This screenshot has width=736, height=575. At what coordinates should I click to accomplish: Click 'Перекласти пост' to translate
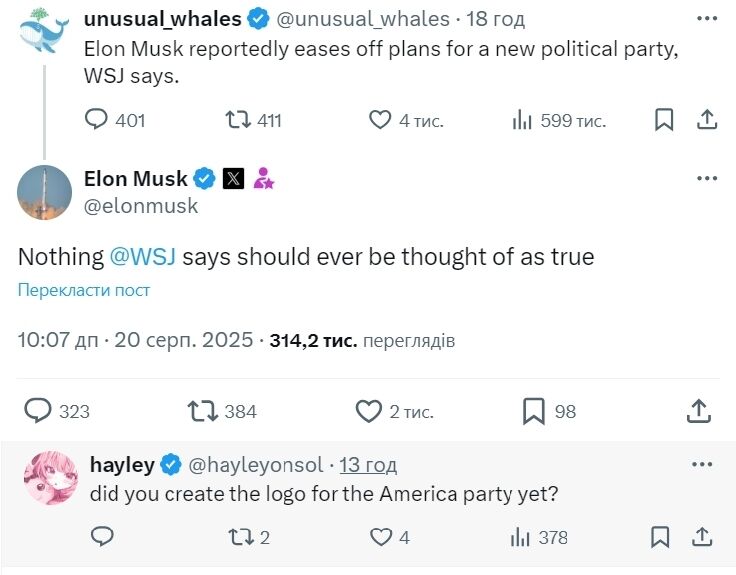point(84,290)
